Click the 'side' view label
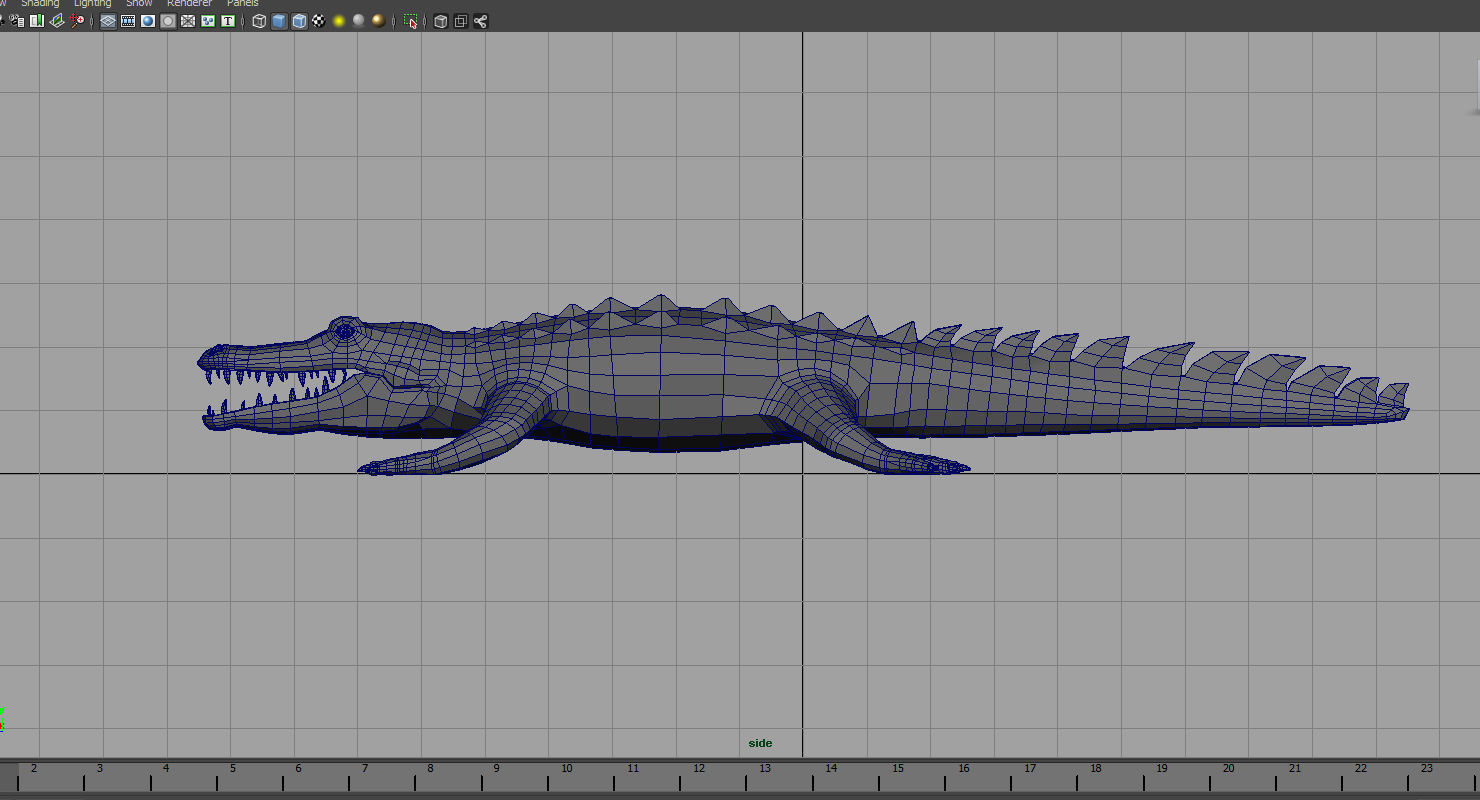Image resolution: width=1480 pixels, height=800 pixels. point(760,743)
